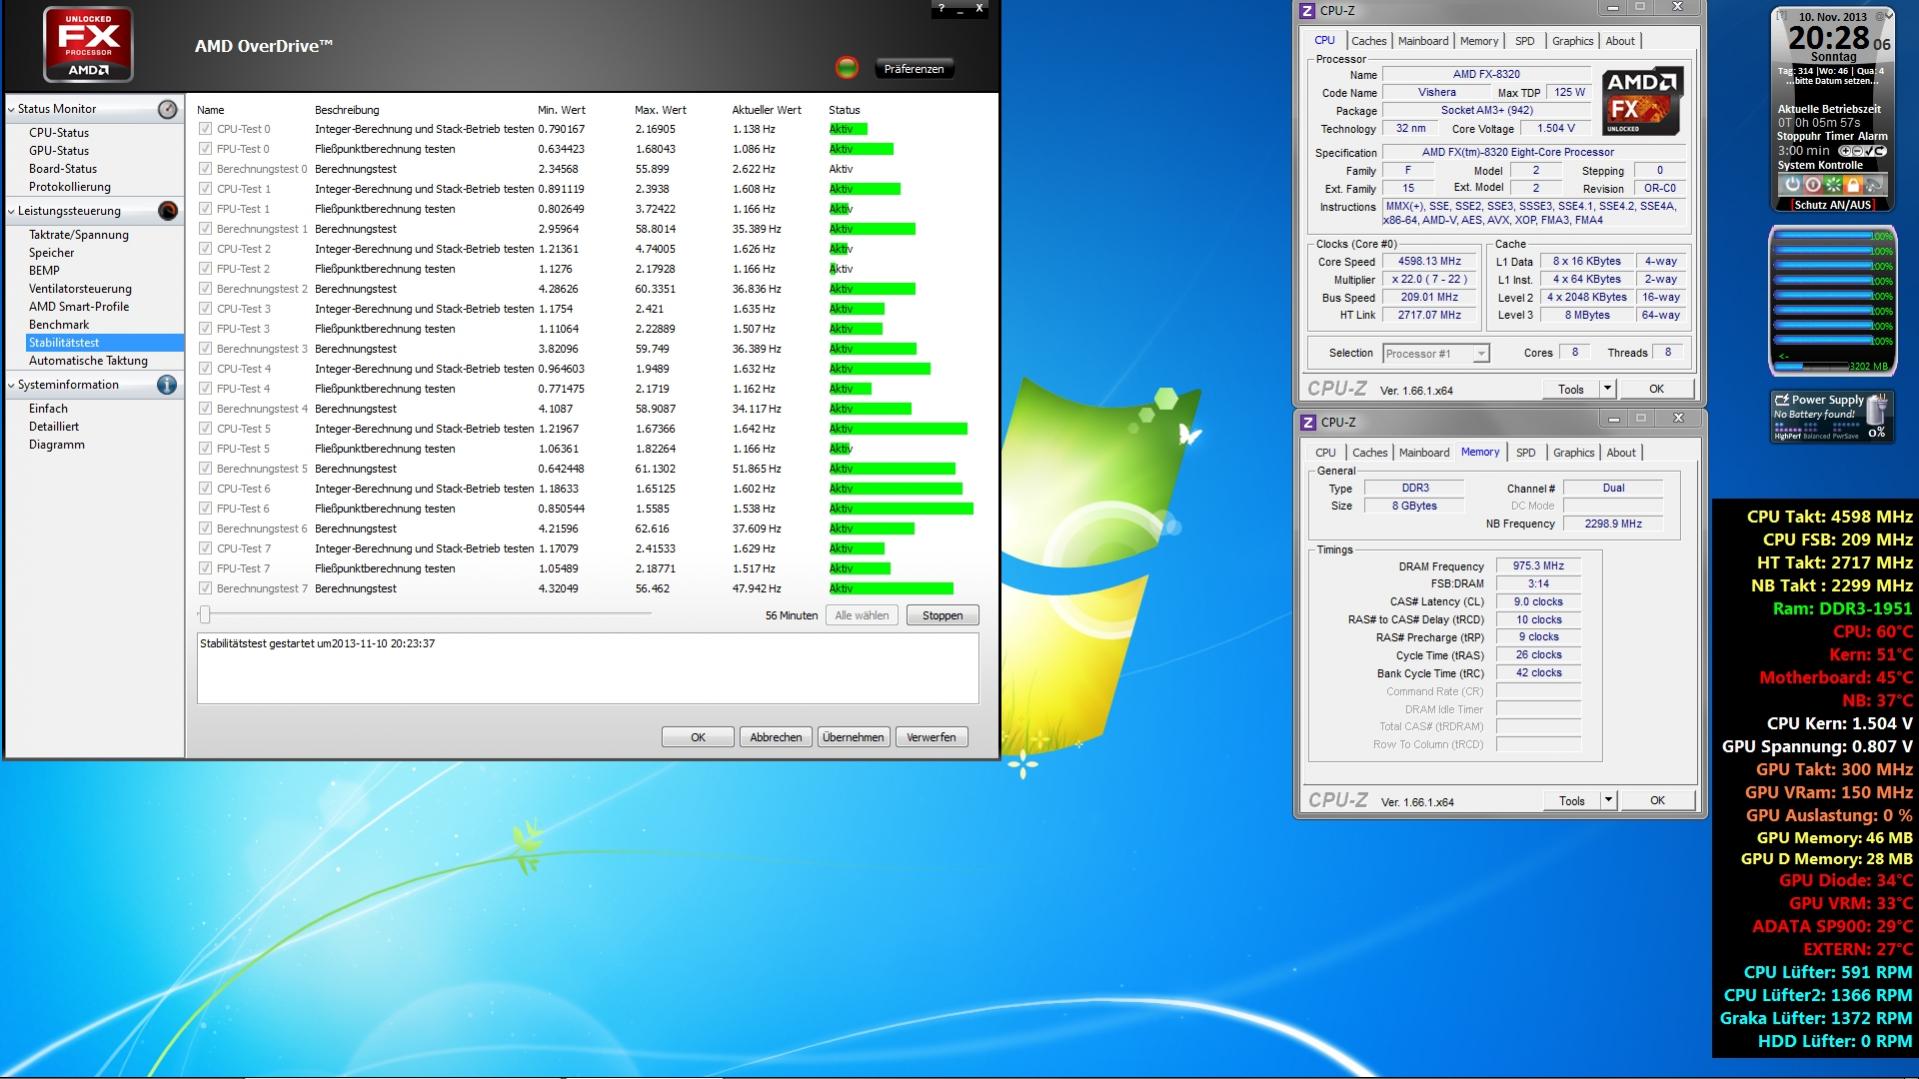
Task: Click the Status Monitor gauge icon
Action: 168,109
